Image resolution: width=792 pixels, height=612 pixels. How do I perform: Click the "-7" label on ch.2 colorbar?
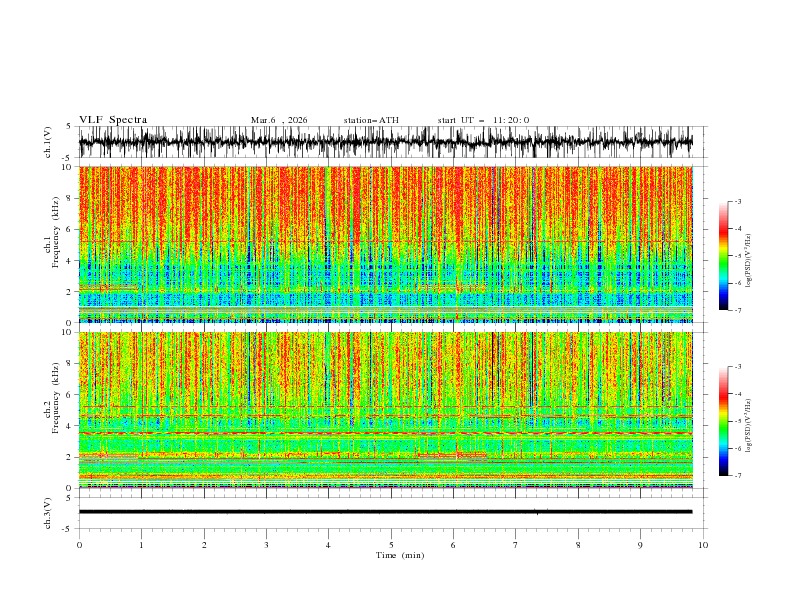coord(738,476)
